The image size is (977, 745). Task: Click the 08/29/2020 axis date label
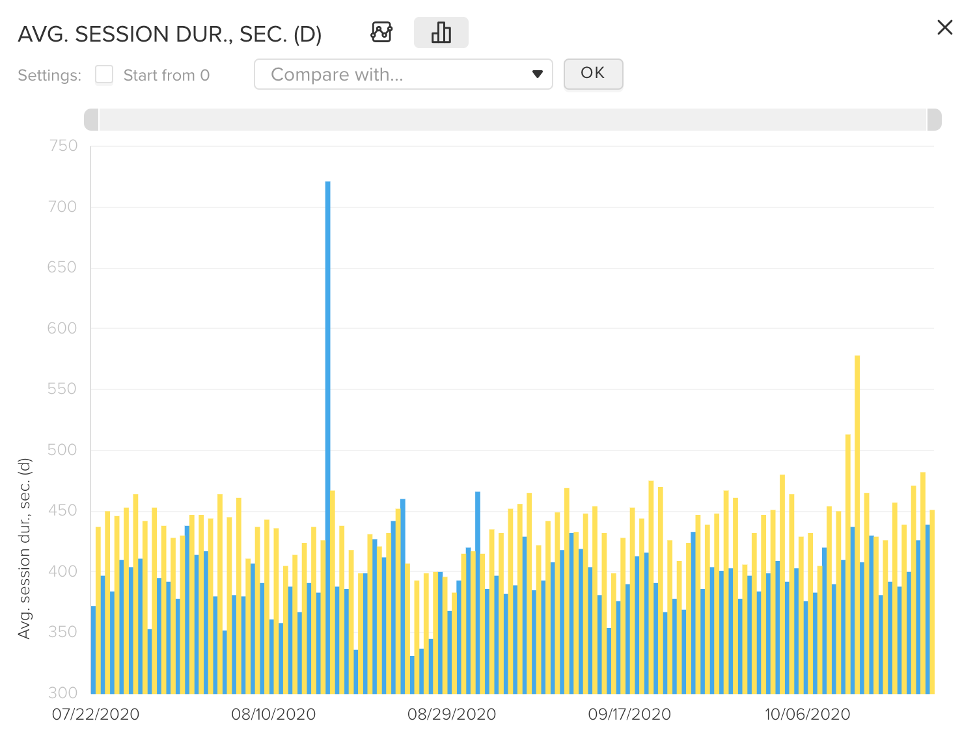[452, 714]
